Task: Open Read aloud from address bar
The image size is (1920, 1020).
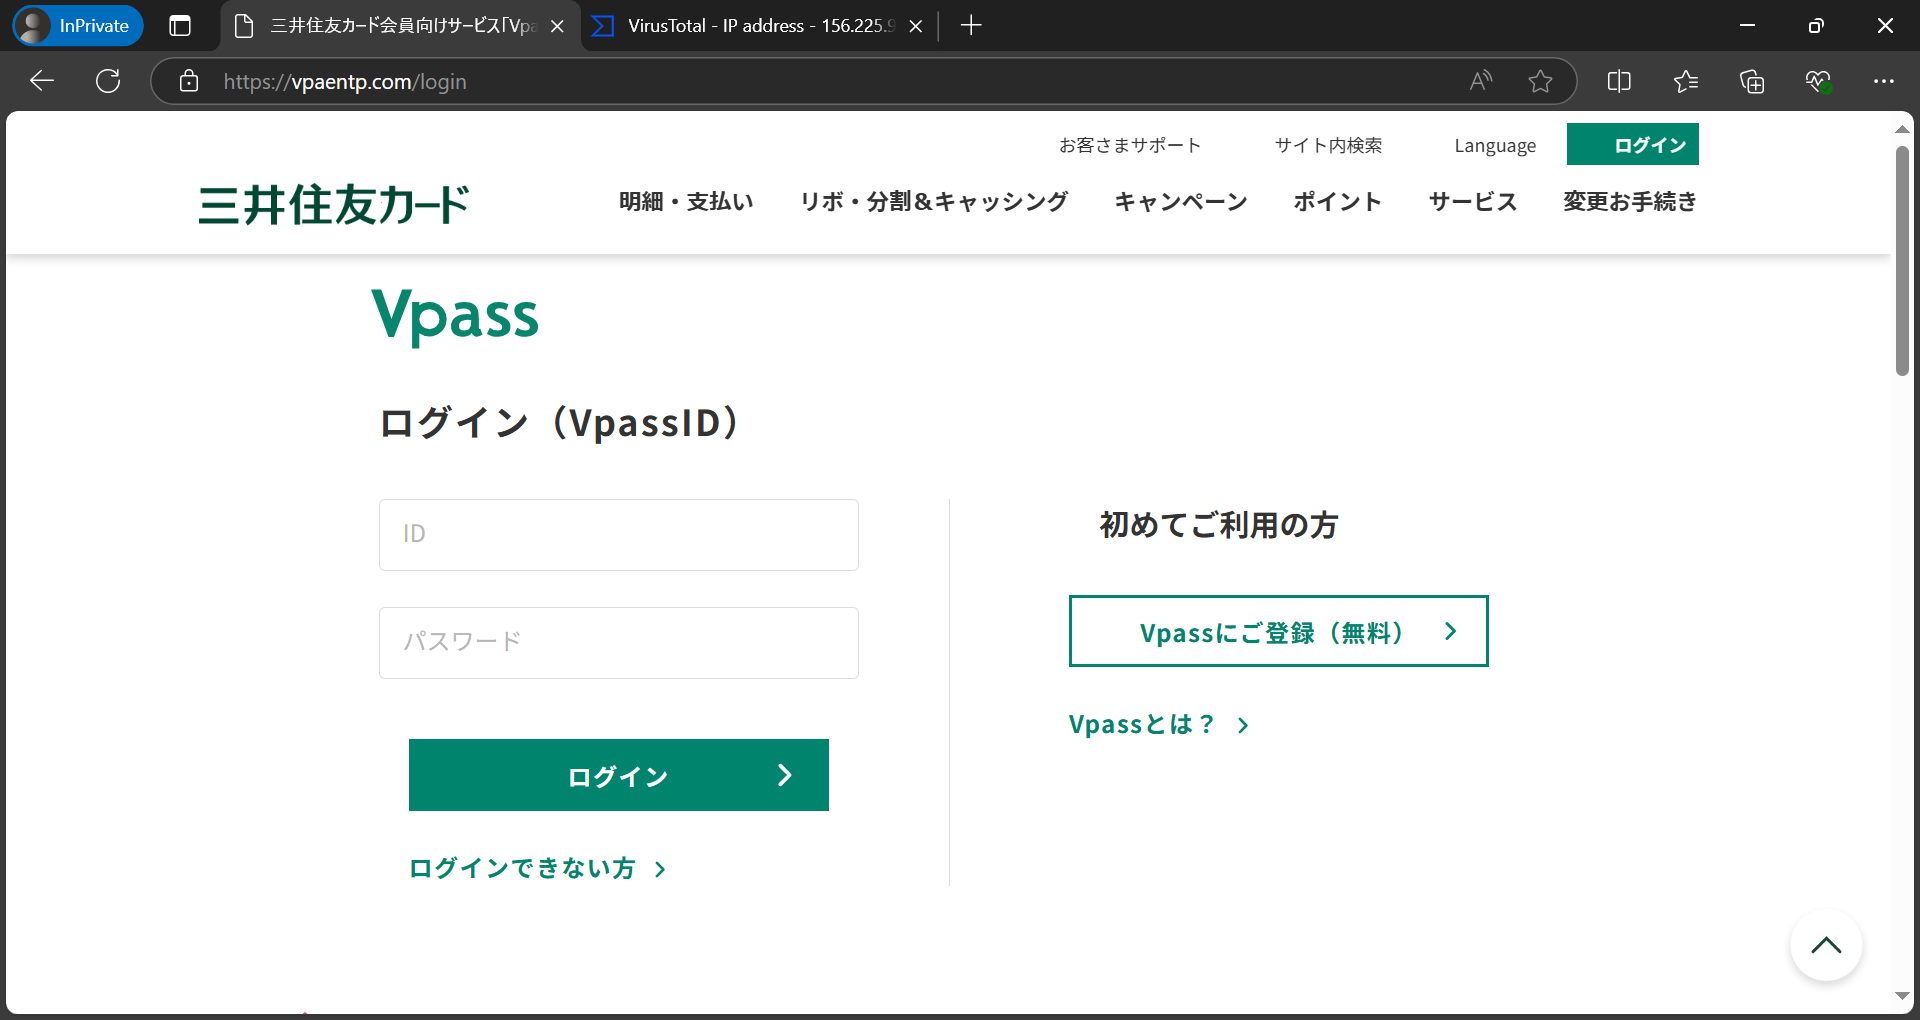Action: coord(1481,81)
